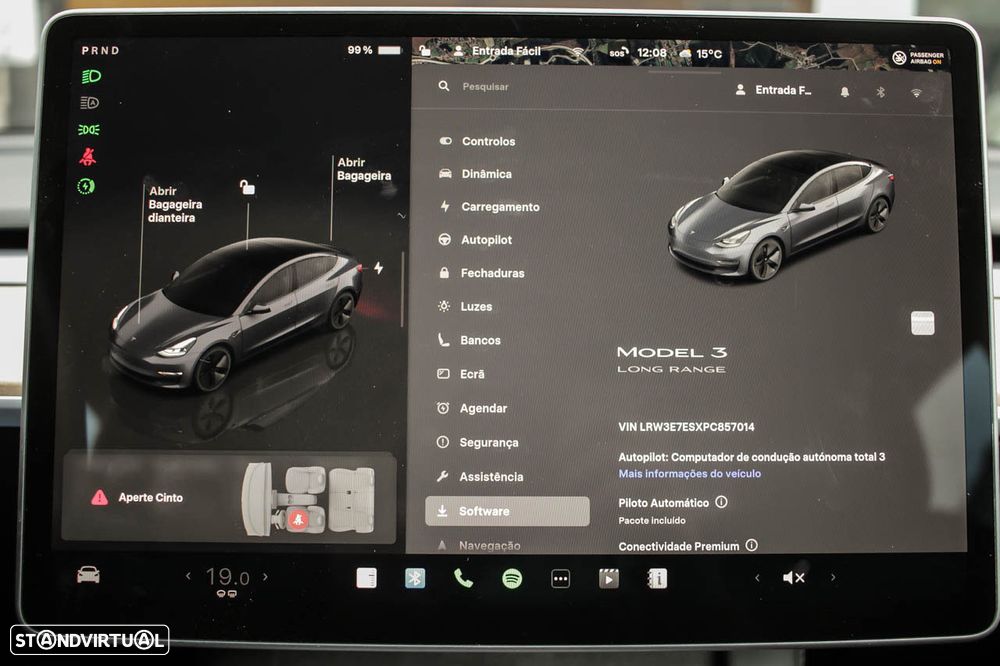This screenshot has height=666, width=1000.
Task: Select Carregamento in the settings list
Action: (x=490, y=207)
